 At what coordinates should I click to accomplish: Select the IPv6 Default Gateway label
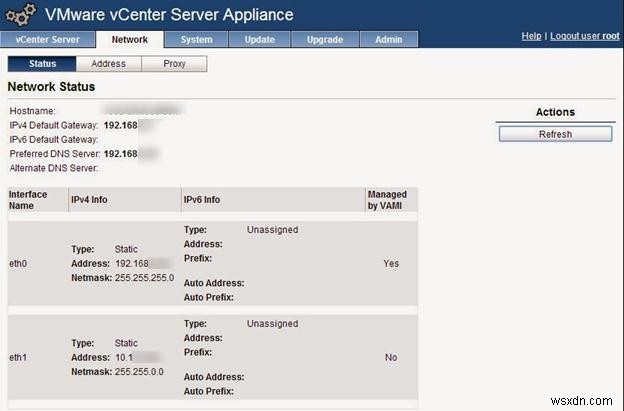pos(54,140)
